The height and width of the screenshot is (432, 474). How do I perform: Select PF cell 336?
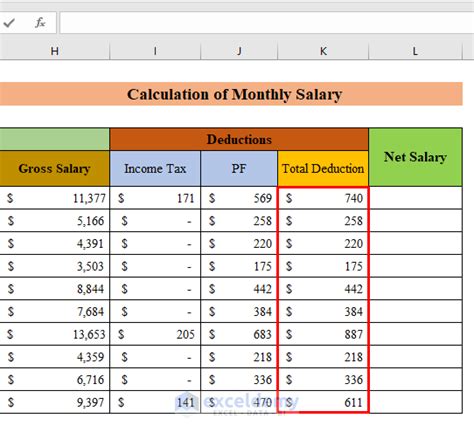(x=239, y=379)
